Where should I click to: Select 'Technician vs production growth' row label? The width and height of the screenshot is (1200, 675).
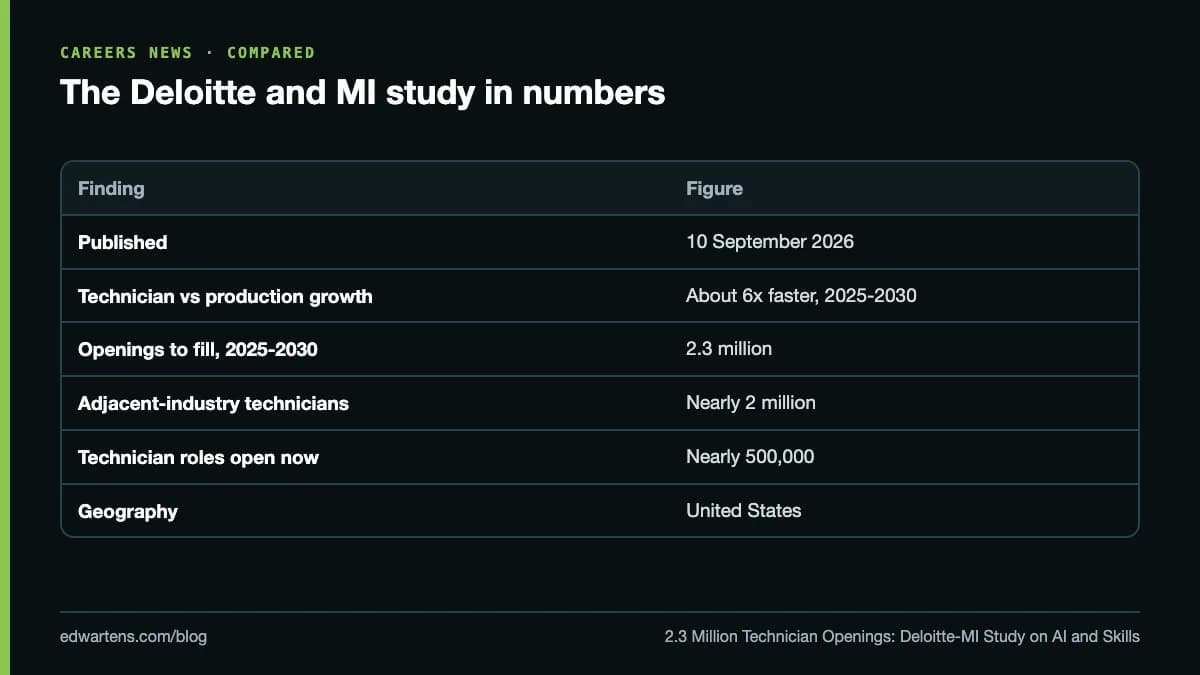click(x=225, y=296)
